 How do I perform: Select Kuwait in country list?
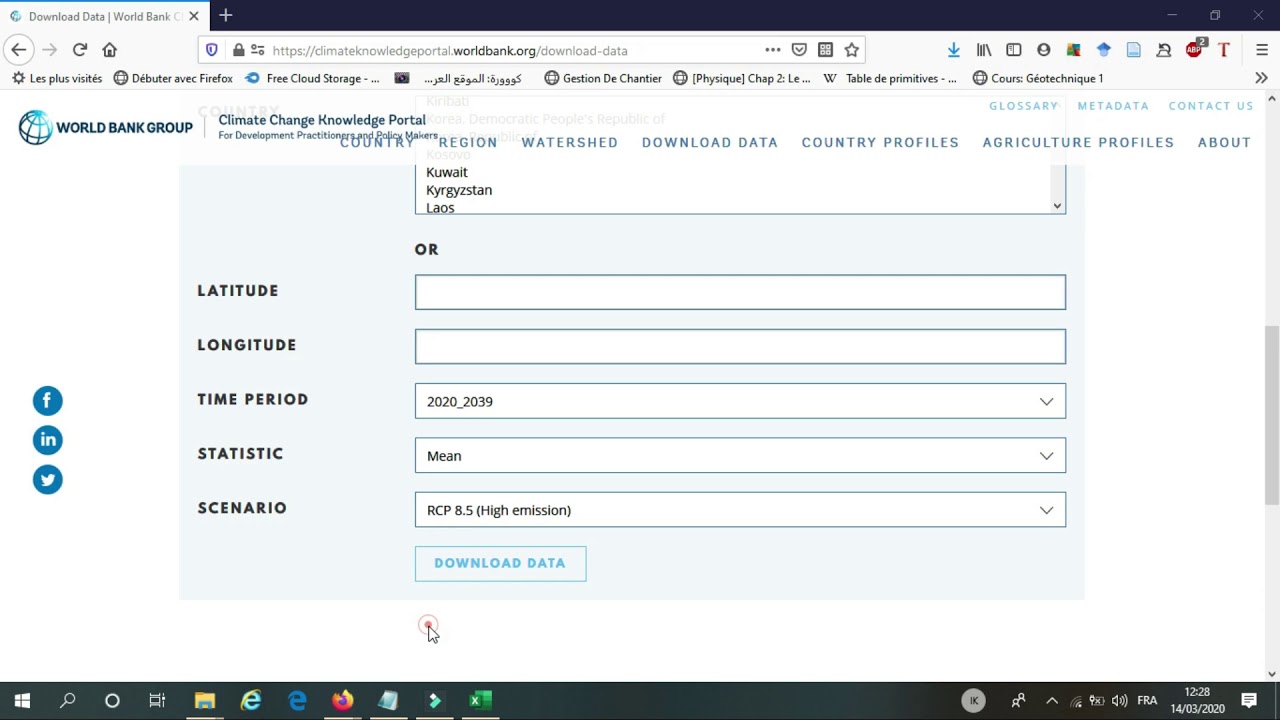pos(447,172)
